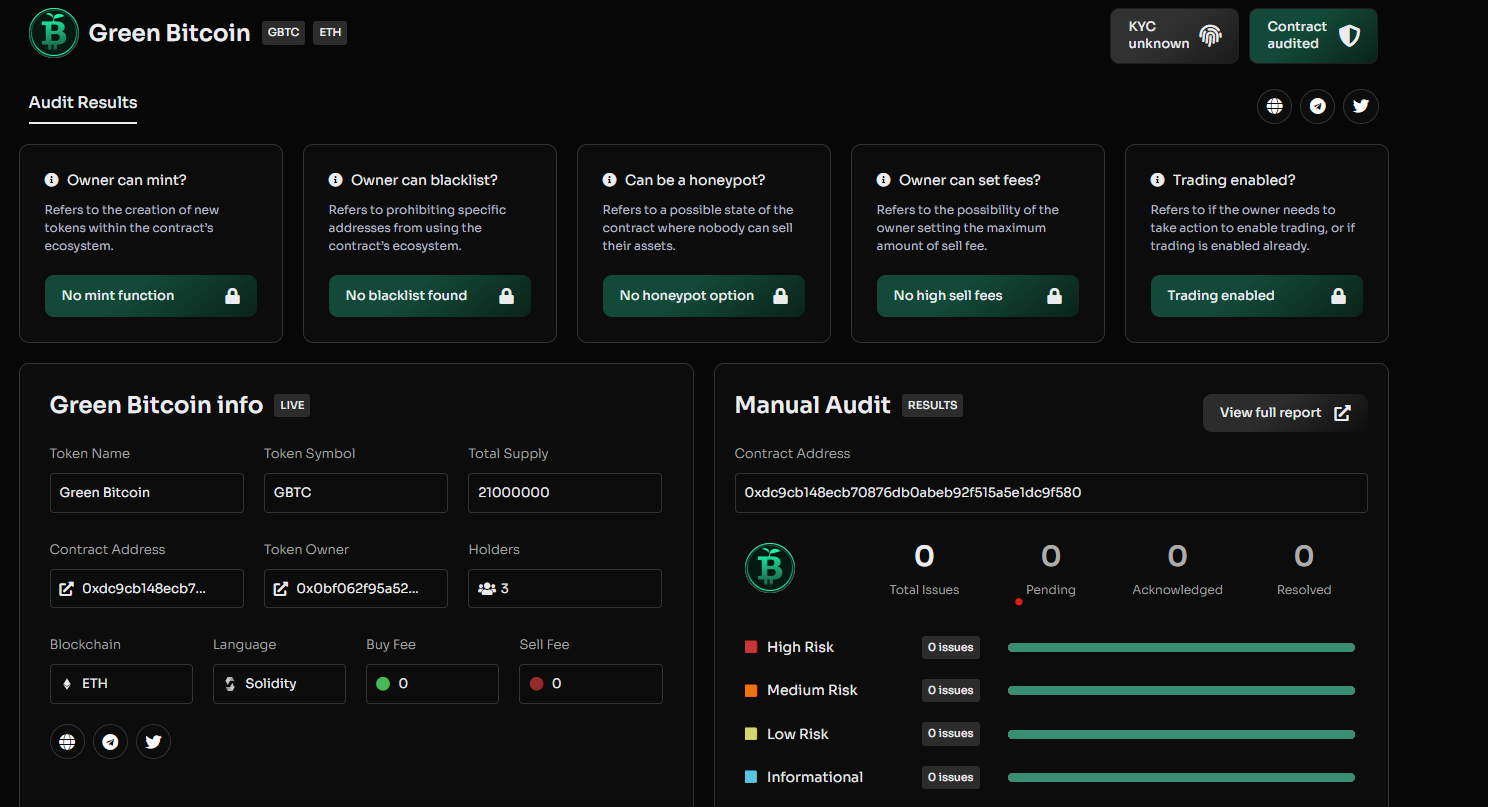Viewport: 1488px width, 807px height.
Task: Click the blue Informational color square
Action: click(x=751, y=777)
